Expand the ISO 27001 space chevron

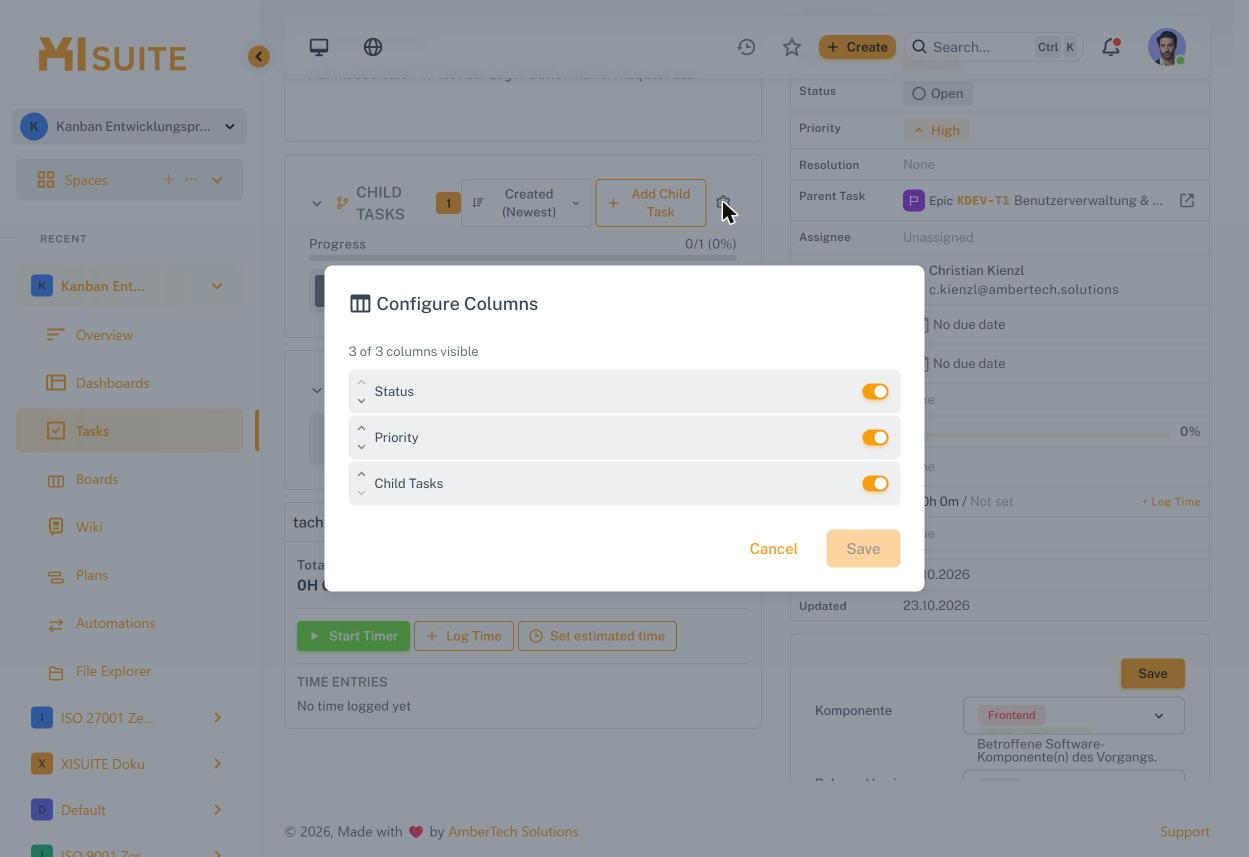point(217,718)
